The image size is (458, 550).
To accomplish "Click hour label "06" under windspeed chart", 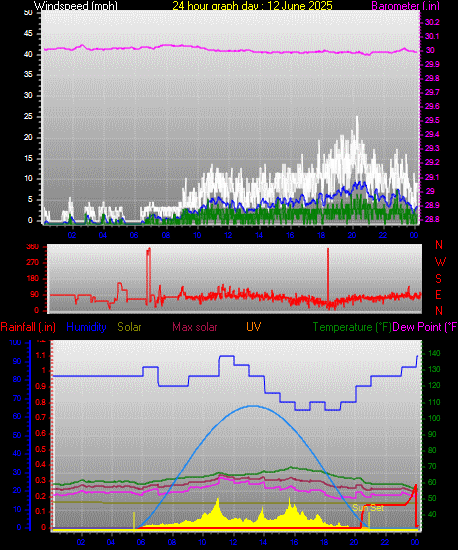I will [134, 235].
